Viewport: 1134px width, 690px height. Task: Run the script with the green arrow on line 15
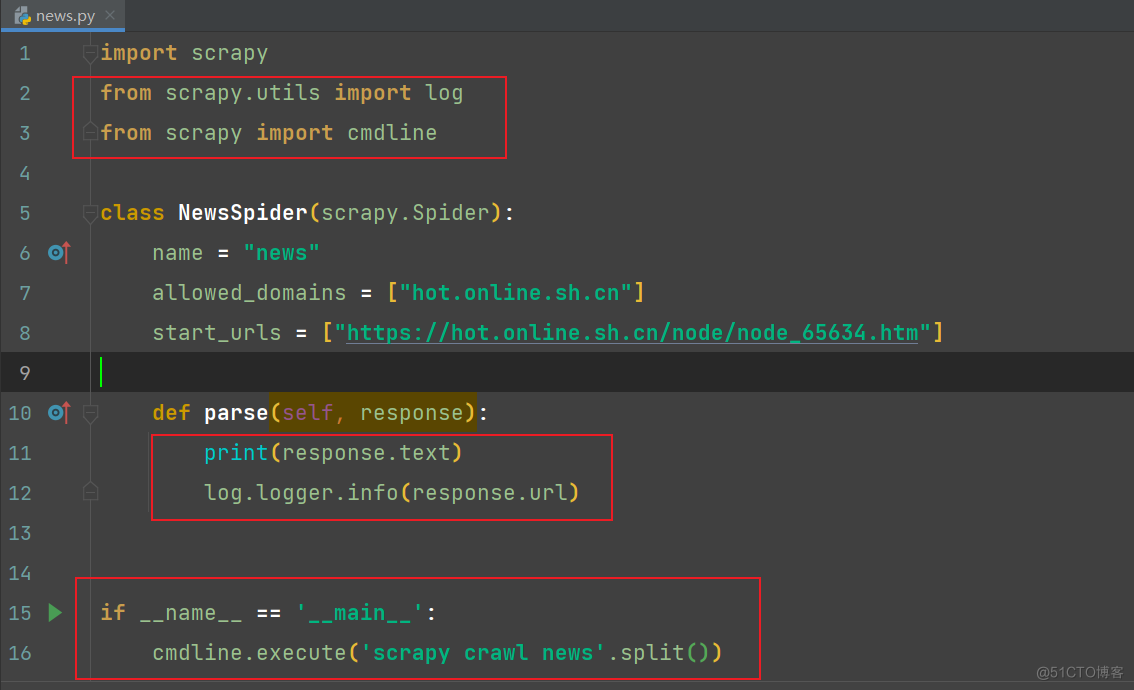(55, 613)
